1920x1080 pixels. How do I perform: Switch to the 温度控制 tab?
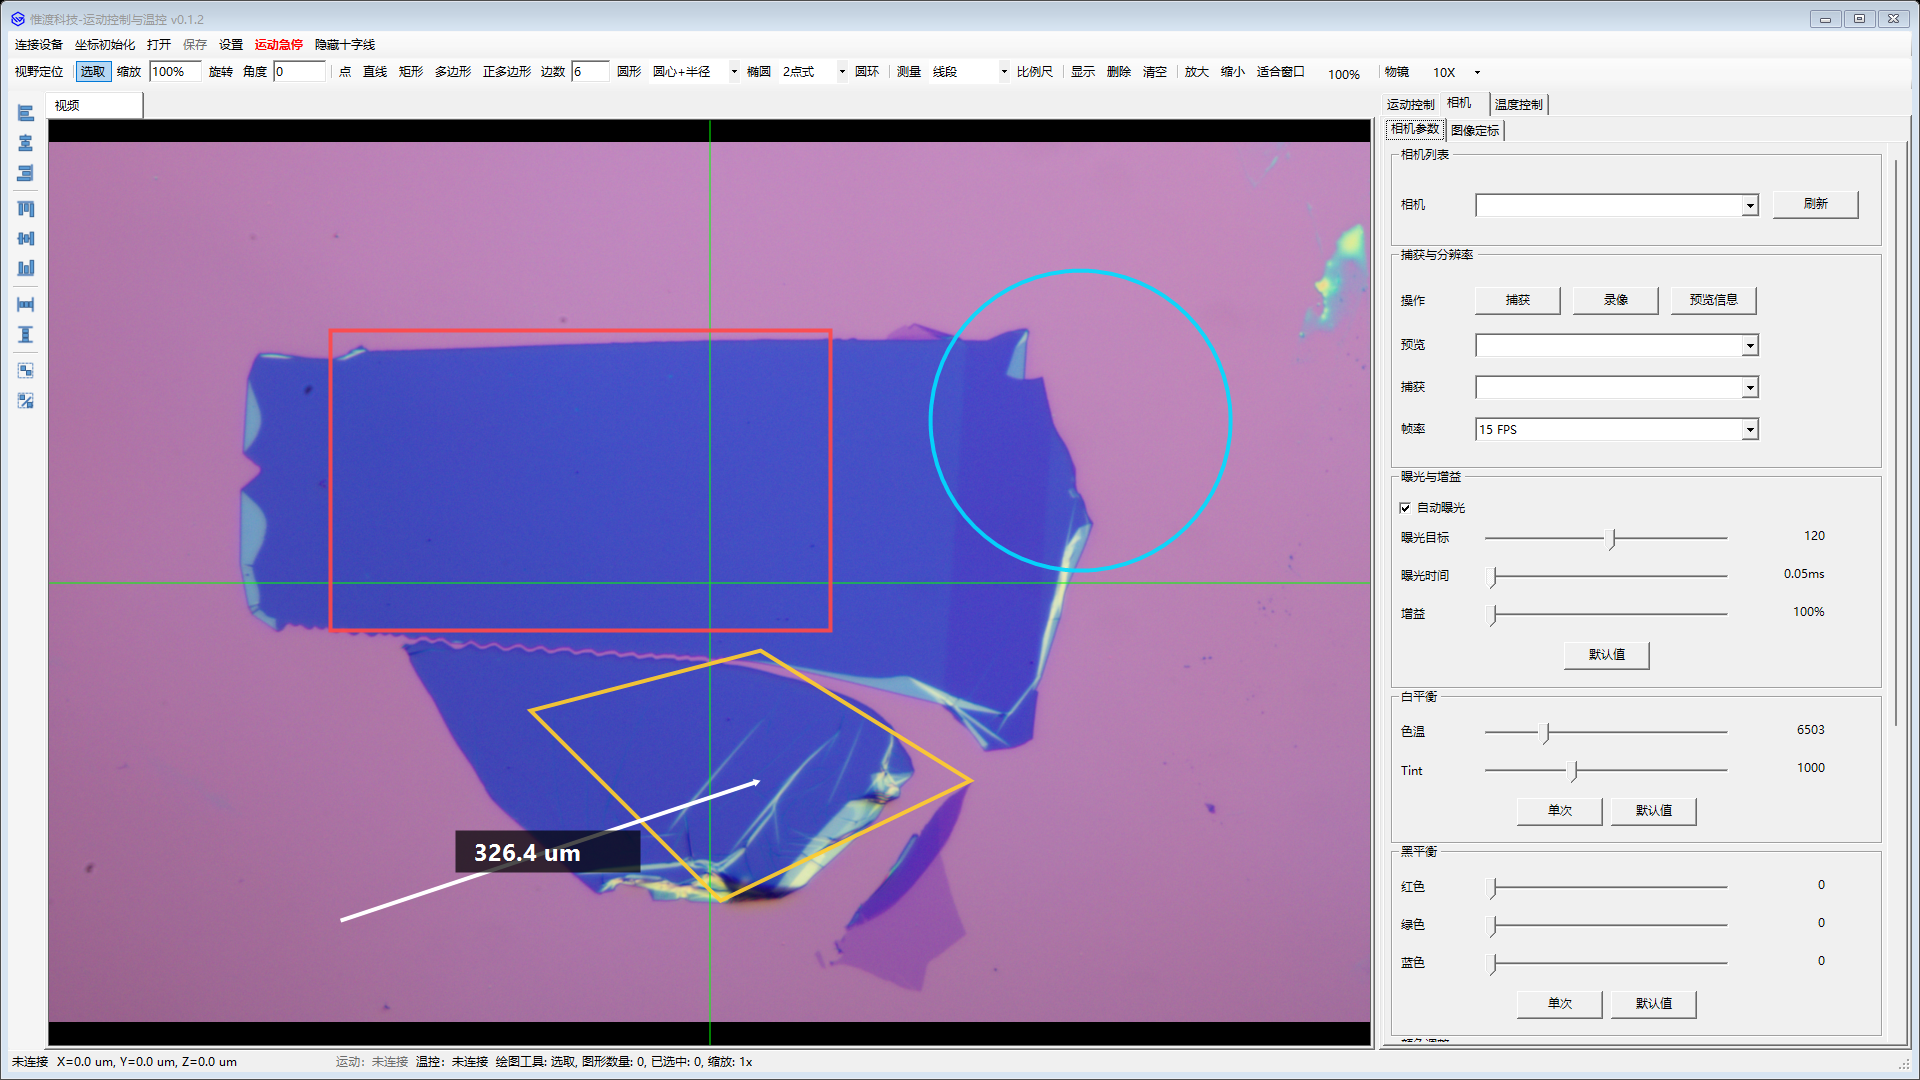coord(1519,104)
